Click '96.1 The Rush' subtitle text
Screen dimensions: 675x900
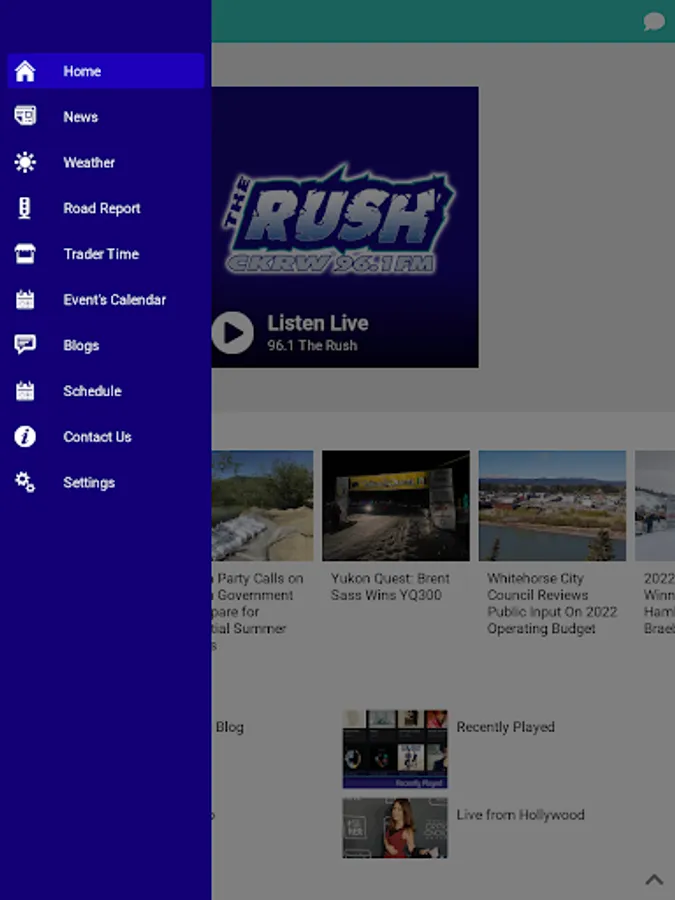coord(312,346)
